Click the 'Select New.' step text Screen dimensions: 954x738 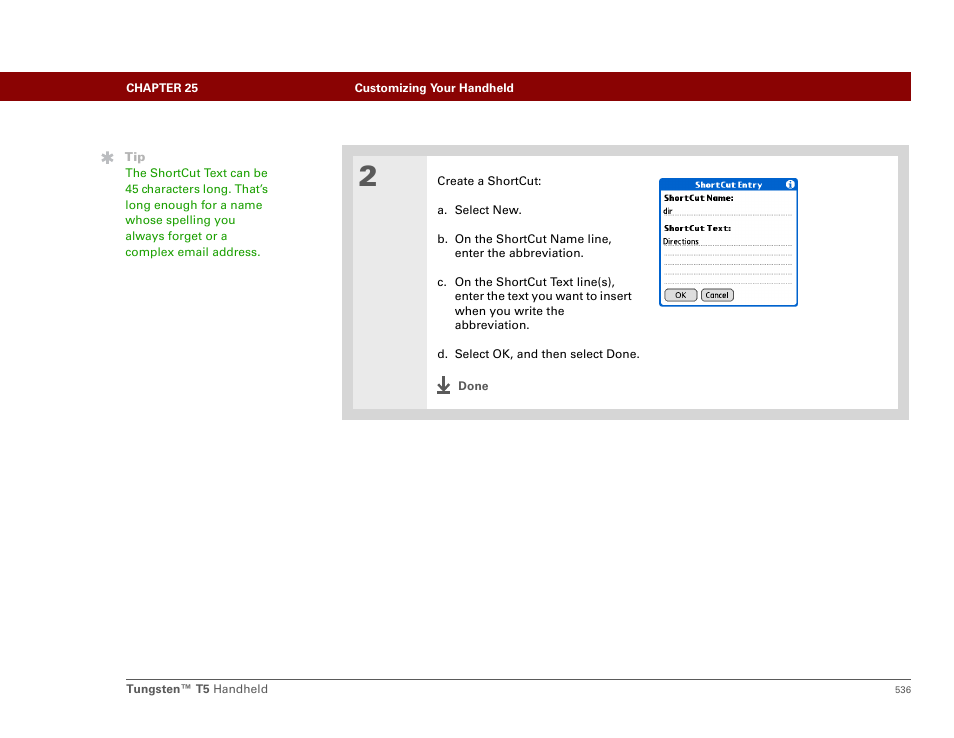488,210
